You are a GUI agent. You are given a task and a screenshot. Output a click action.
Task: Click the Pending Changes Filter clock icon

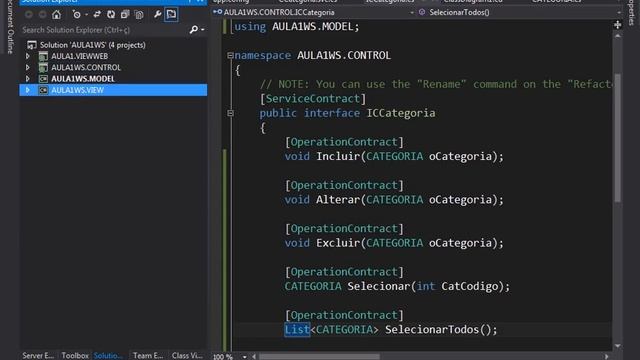pos(76,15)
